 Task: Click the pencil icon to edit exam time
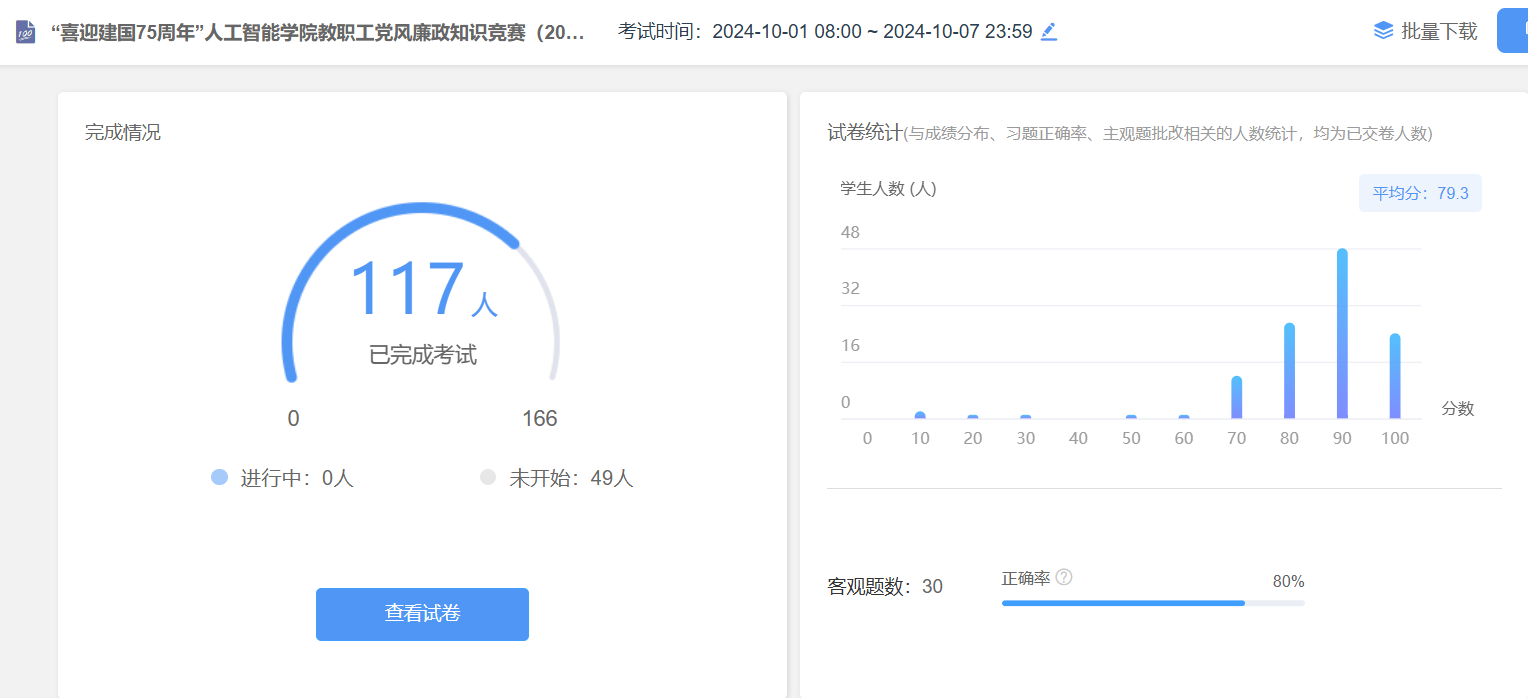tap(1048, 32)
